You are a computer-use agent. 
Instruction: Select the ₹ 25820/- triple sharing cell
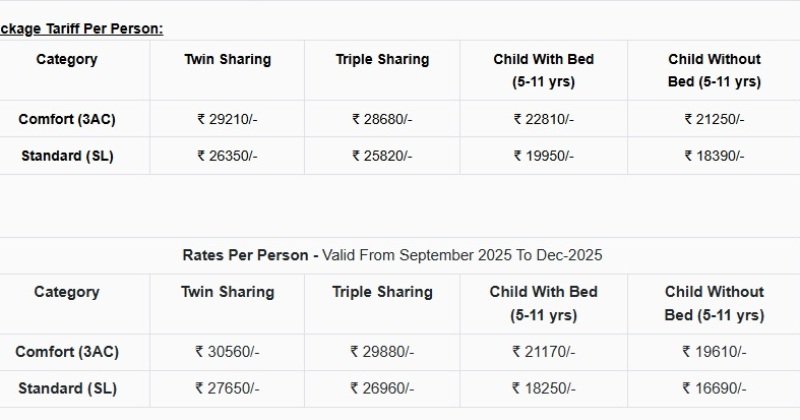[x=382, y=156]
